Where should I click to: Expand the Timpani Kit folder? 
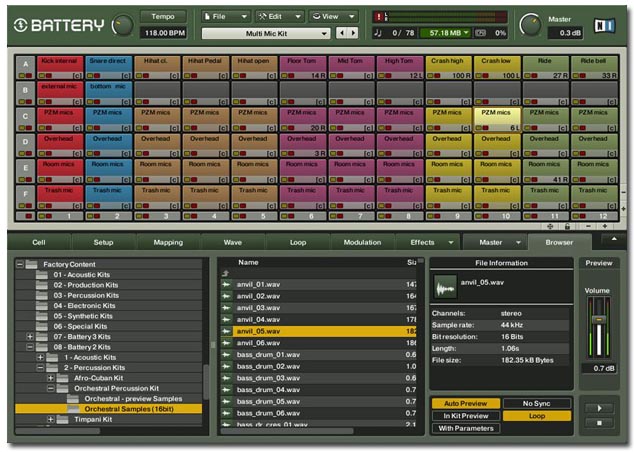(51, 419)
